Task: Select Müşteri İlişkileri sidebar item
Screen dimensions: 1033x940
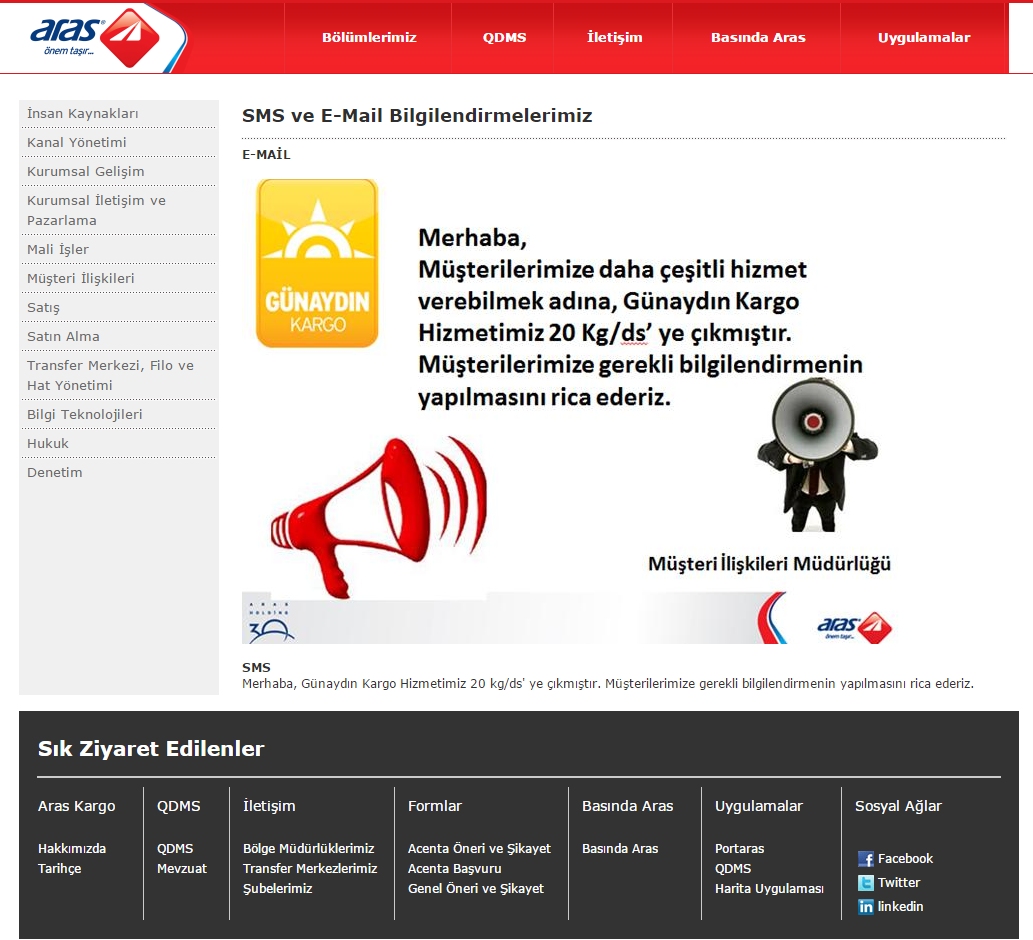Action: (119, 278)
